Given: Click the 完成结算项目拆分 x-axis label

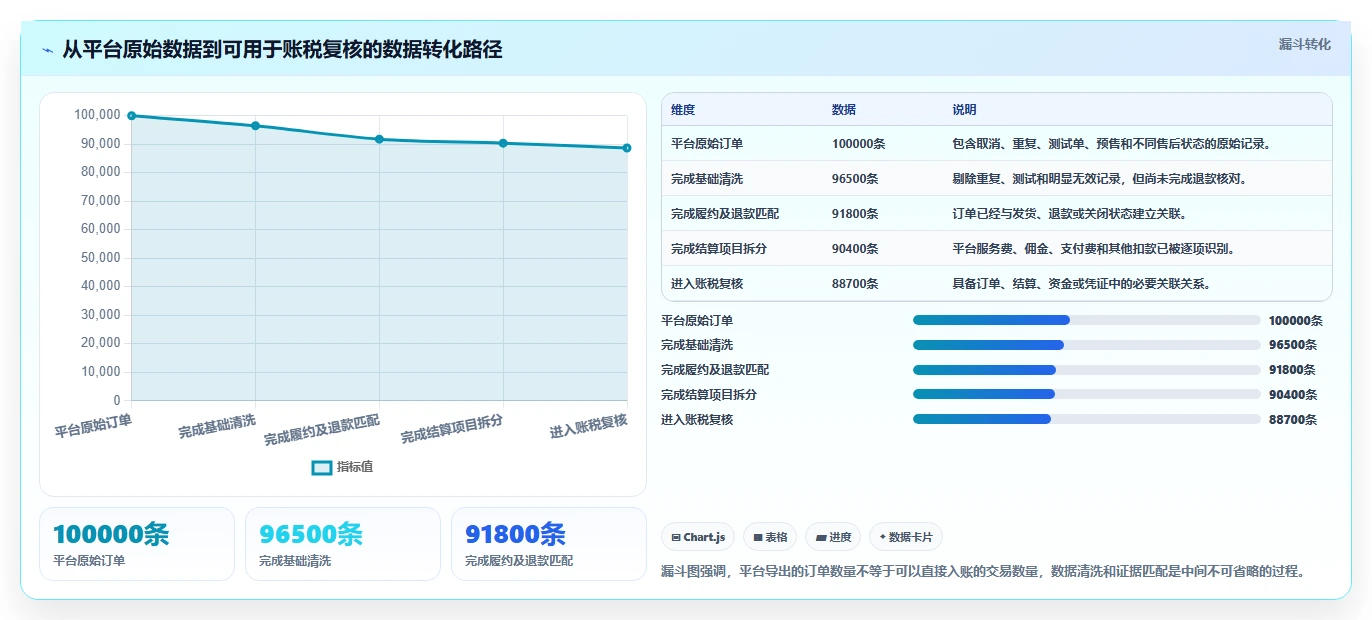Looking at the screenshot, I should click(452, 430).
